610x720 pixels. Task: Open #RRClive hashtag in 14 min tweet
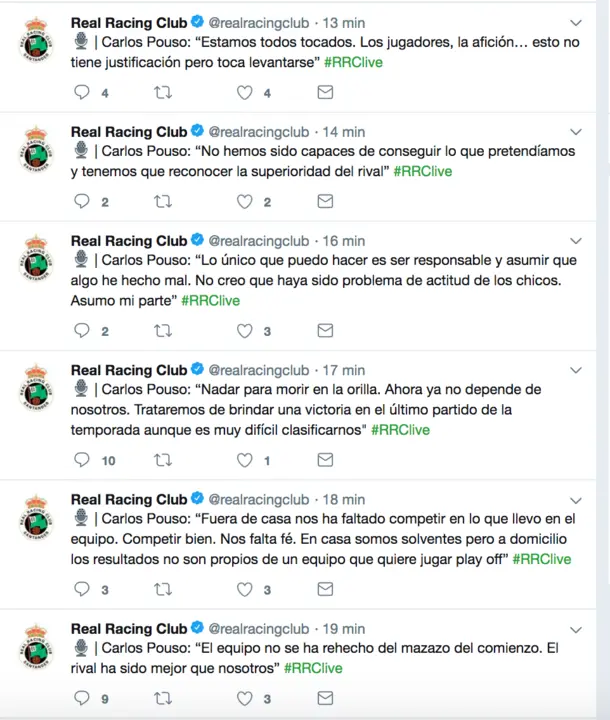(422, 171)
